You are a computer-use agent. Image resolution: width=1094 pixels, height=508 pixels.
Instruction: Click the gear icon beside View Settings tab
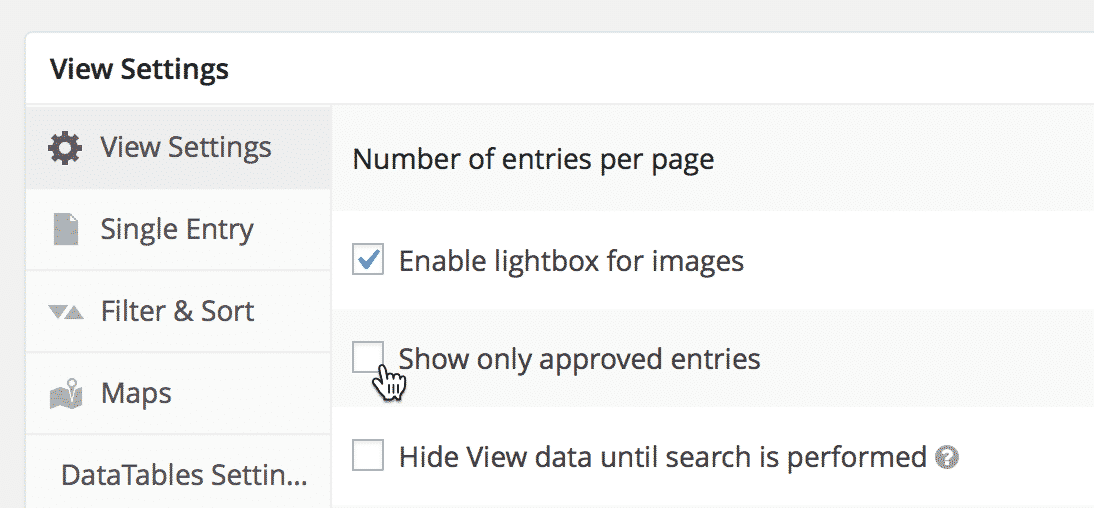tap(65, 148)
